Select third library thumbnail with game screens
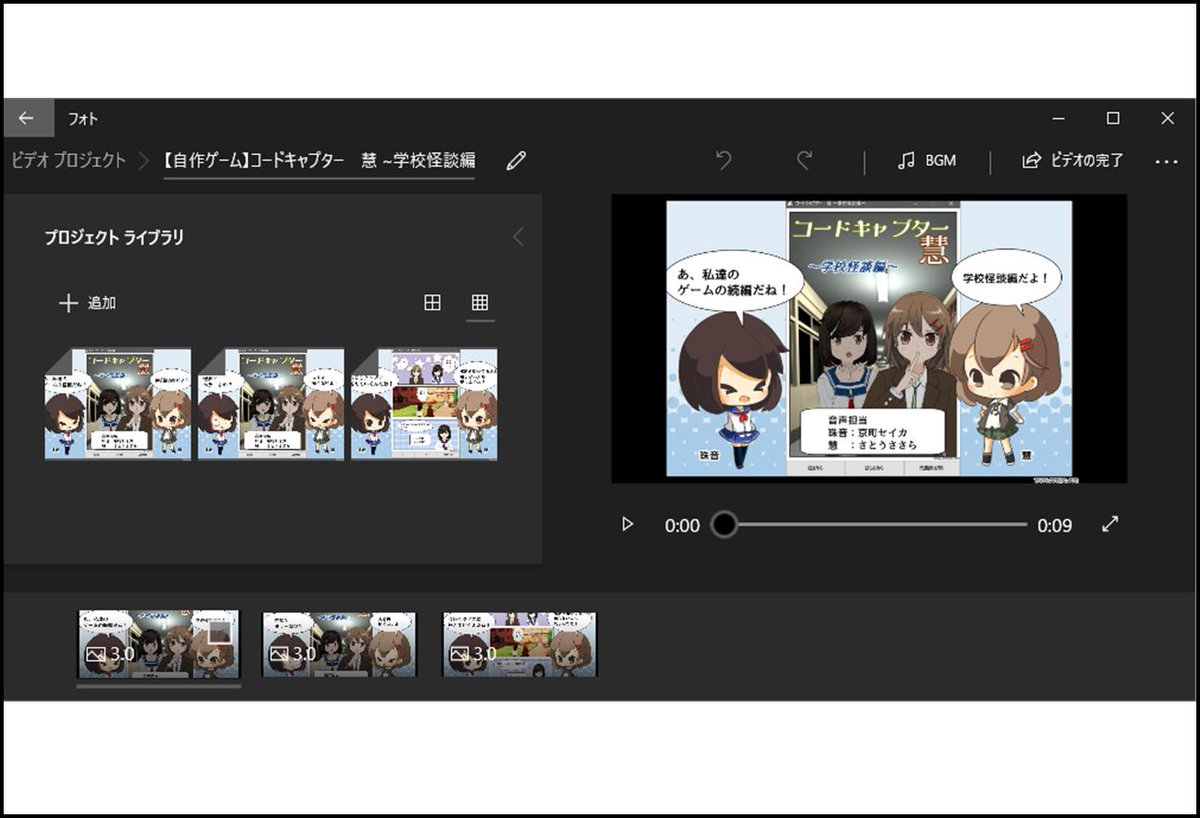The width and height of the screenshot is (1200, 818). [424, 404]
